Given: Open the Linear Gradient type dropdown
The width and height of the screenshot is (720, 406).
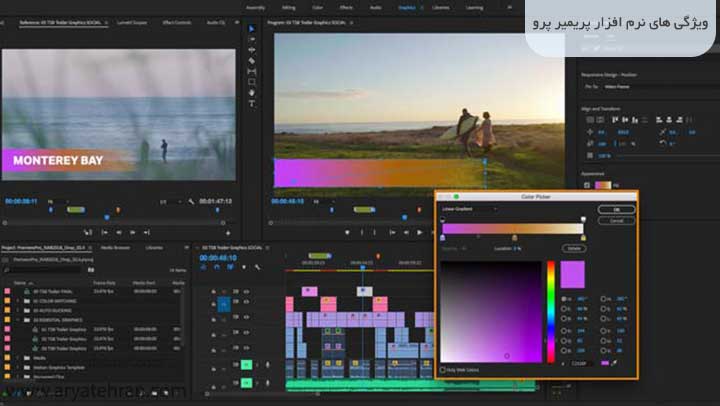Looking at the screenshot, I should pyautogui.click(x=470, y=209).
